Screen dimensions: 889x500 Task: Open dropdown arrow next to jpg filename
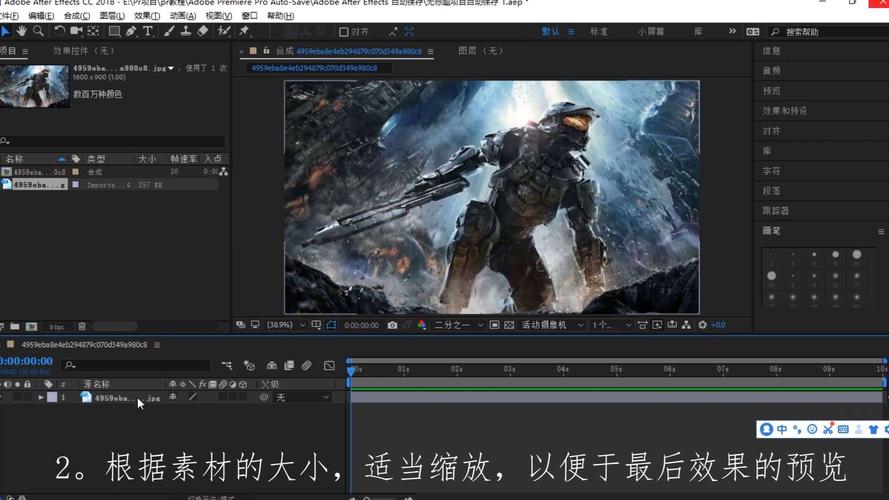coord(171,68)
